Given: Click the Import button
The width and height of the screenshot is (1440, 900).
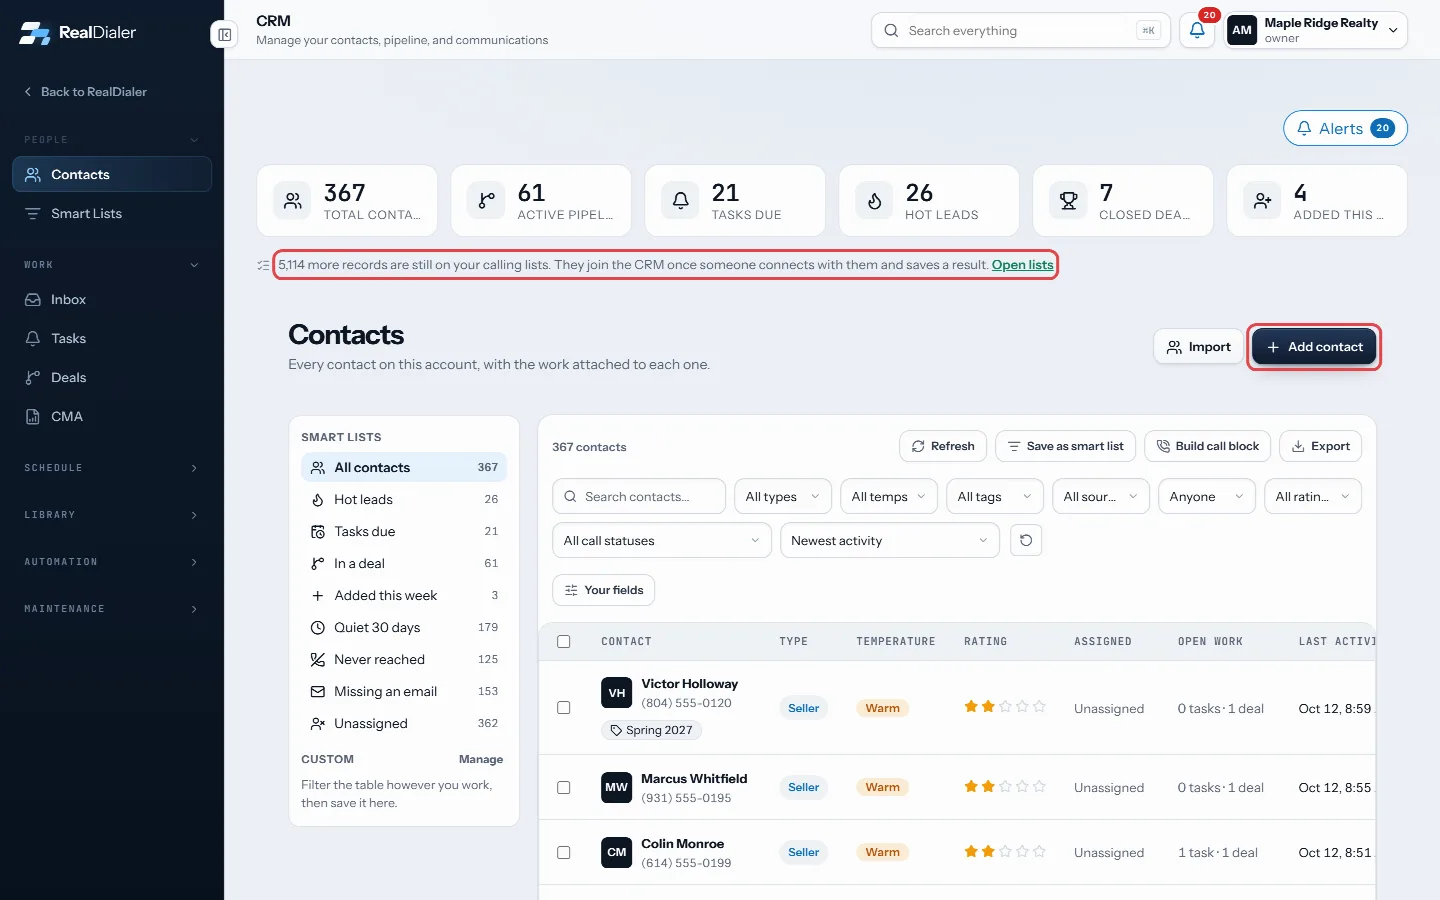Looking at the screenshot, I should tap(1198, 347).
